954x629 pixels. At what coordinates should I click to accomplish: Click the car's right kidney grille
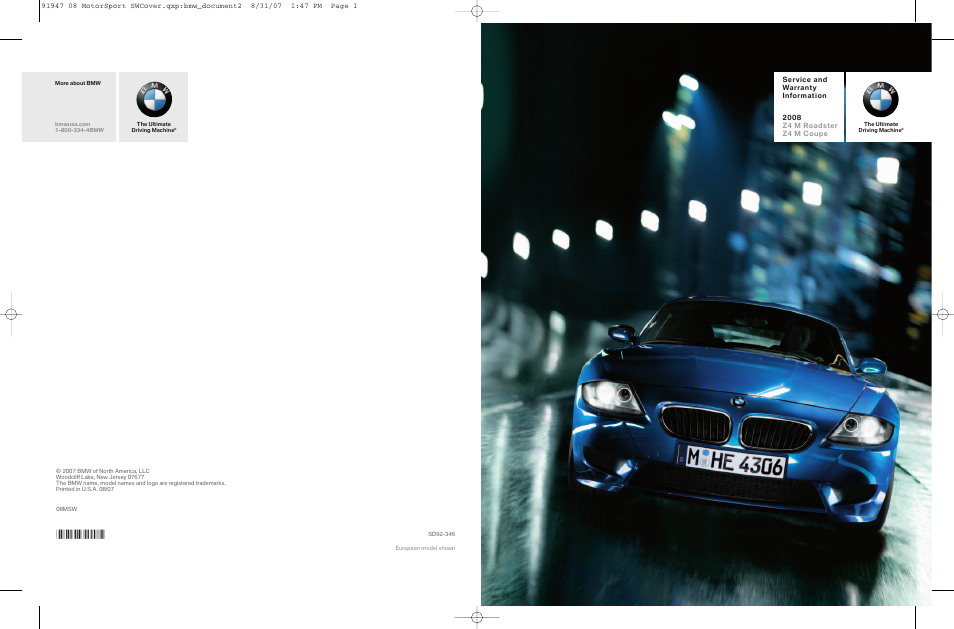pyautogui.click(x=776, y=433)
